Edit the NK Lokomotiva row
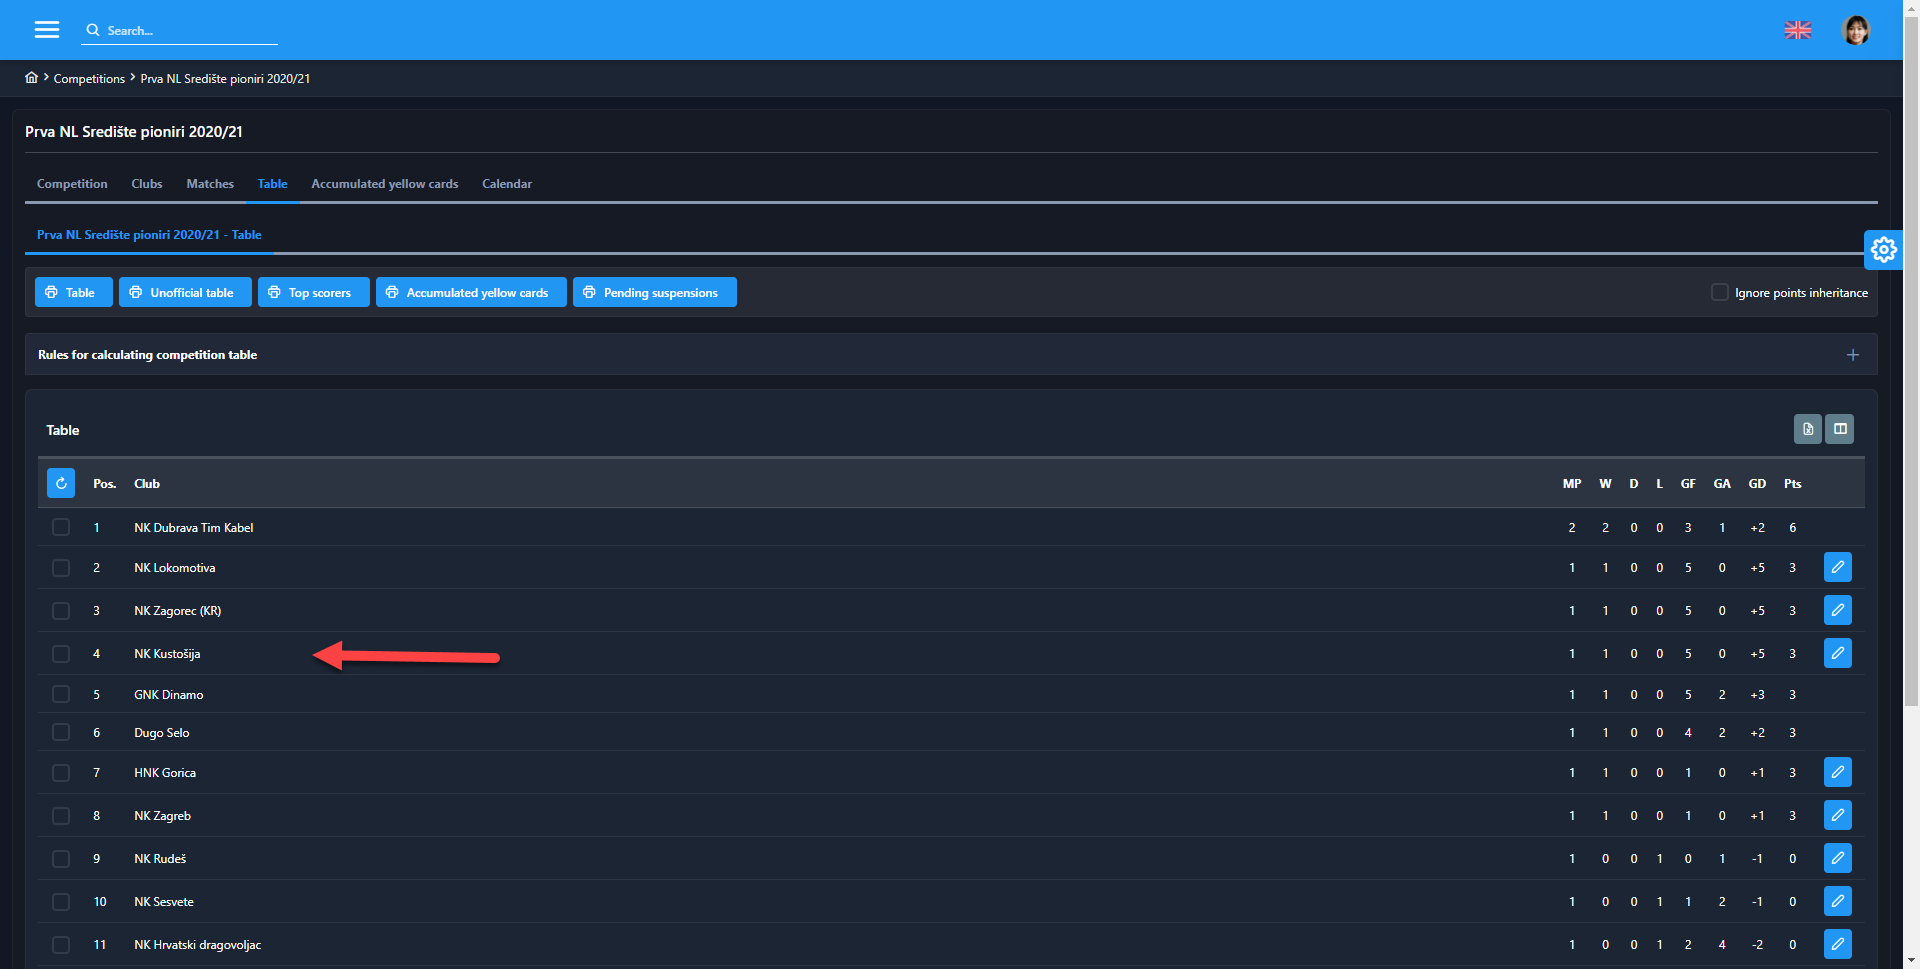1920x969 pixels. click(x=1837, y=567)
